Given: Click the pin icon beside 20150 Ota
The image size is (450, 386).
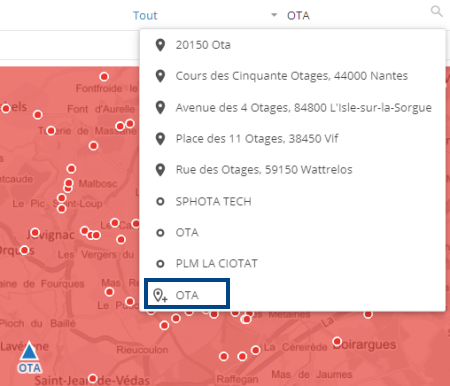Looking at the screenshot, I should 160,45.
